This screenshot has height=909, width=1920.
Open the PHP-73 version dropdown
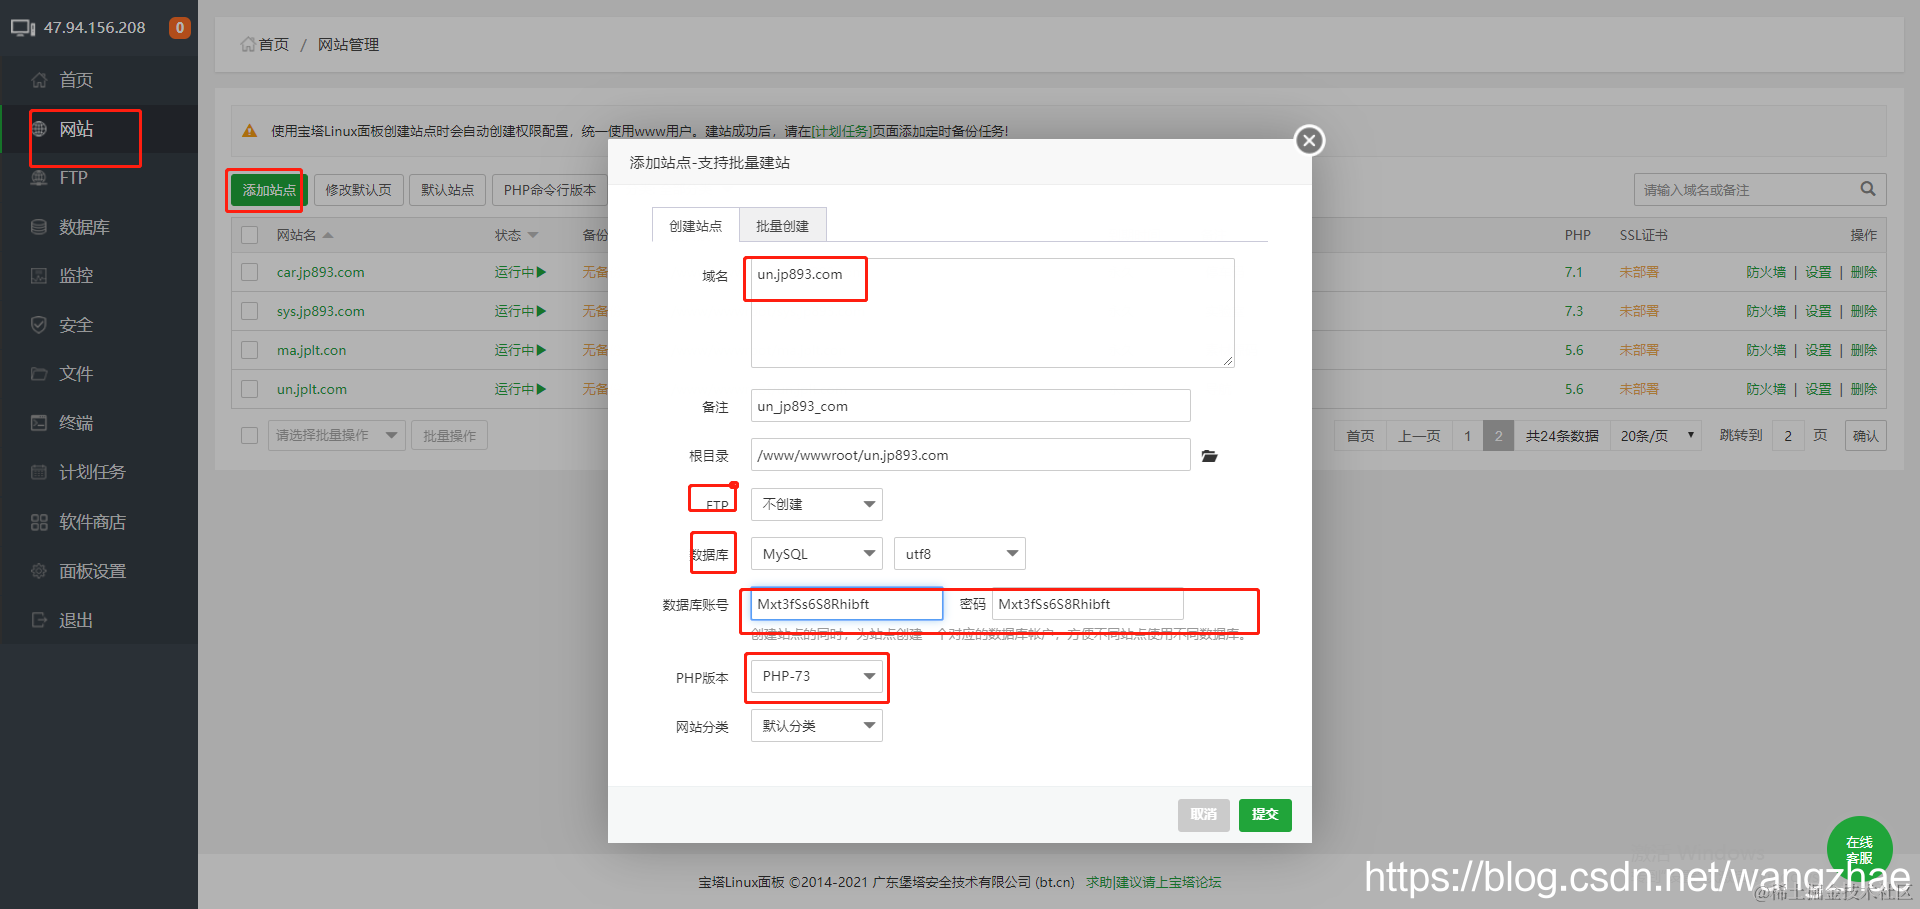pyautogui.click(x=817, y=677)
